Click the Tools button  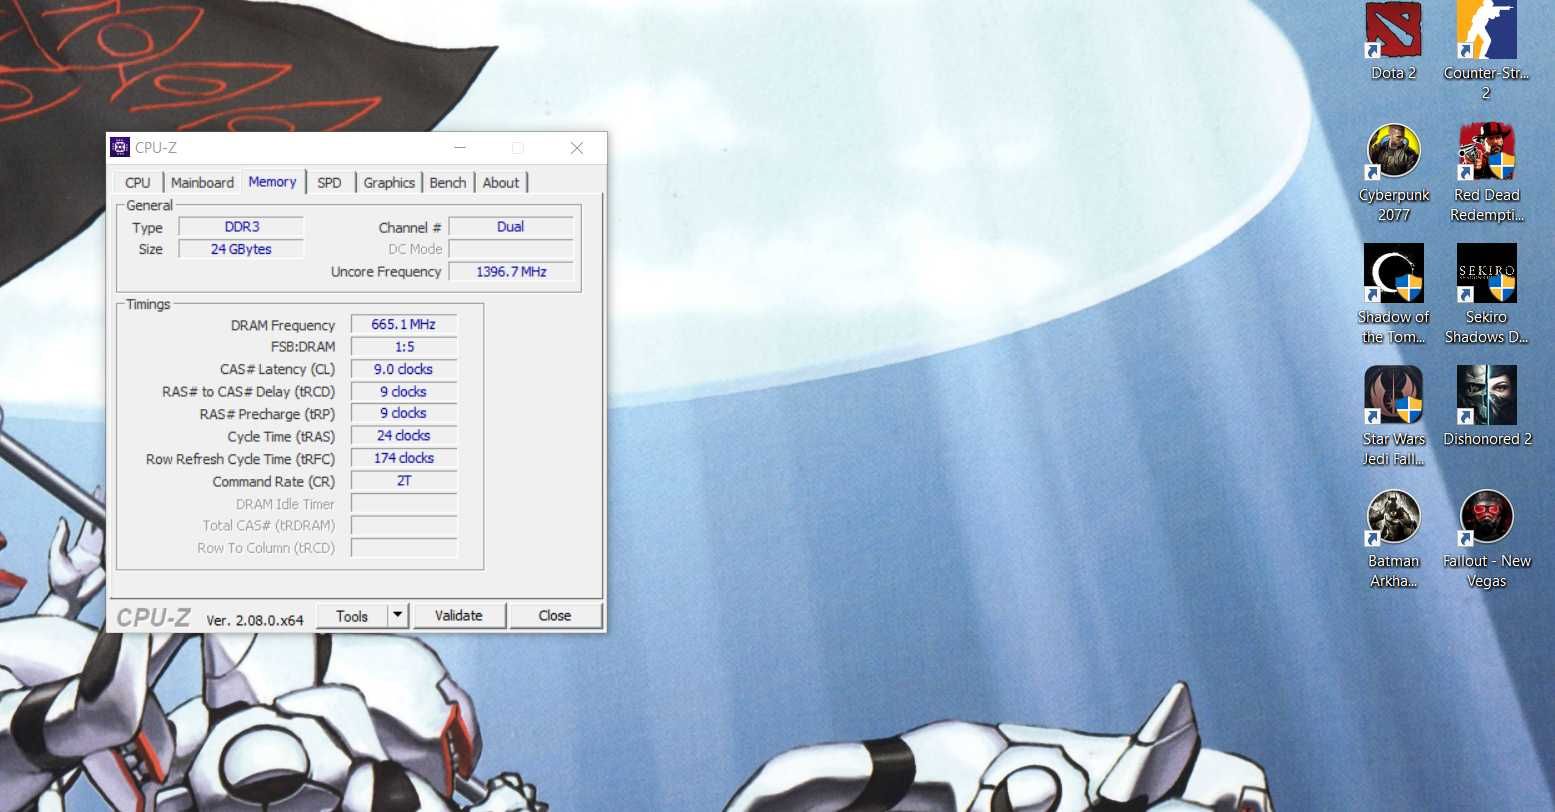pyautogui.click(x=352, y=616)
